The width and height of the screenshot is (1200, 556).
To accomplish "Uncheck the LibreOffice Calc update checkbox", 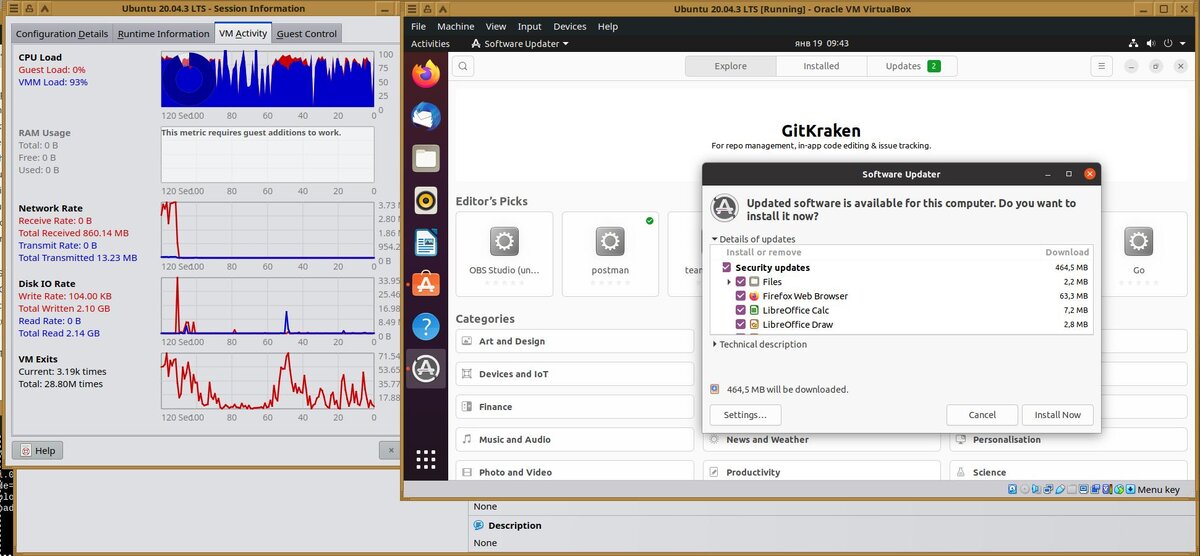I will (741, 310).
